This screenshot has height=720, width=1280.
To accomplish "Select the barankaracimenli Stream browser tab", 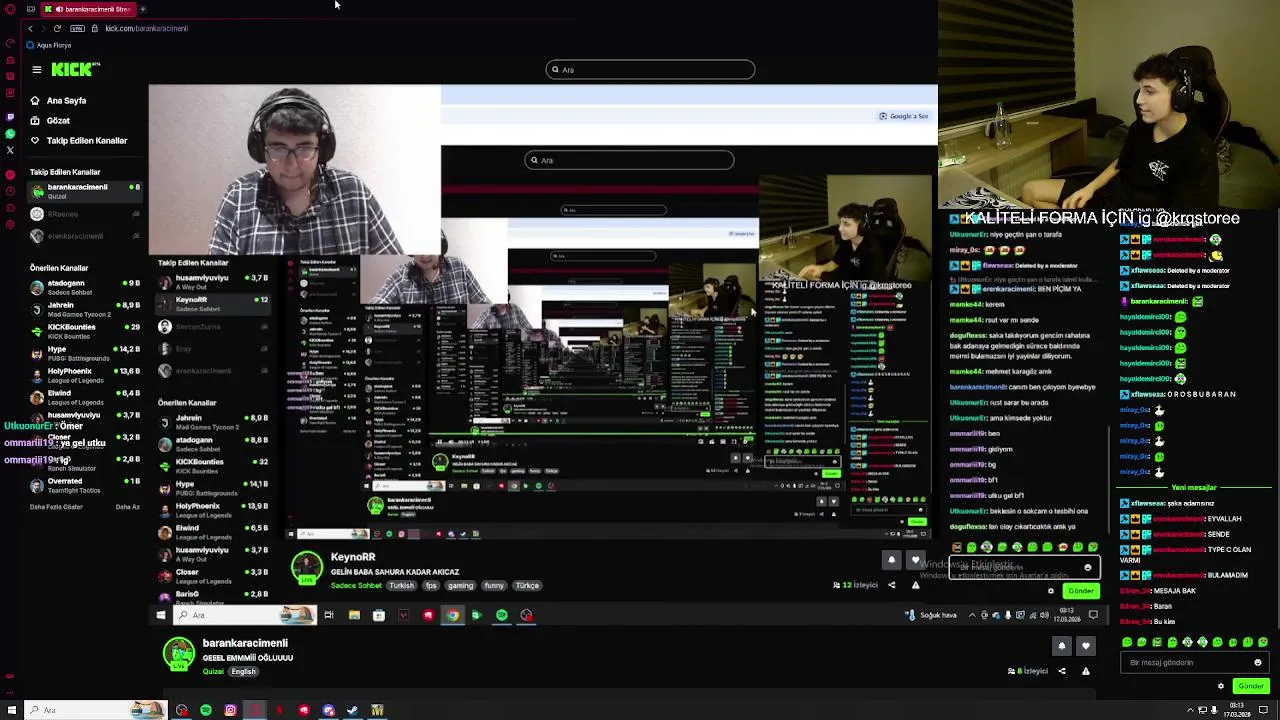I will (x=88, y=9).
